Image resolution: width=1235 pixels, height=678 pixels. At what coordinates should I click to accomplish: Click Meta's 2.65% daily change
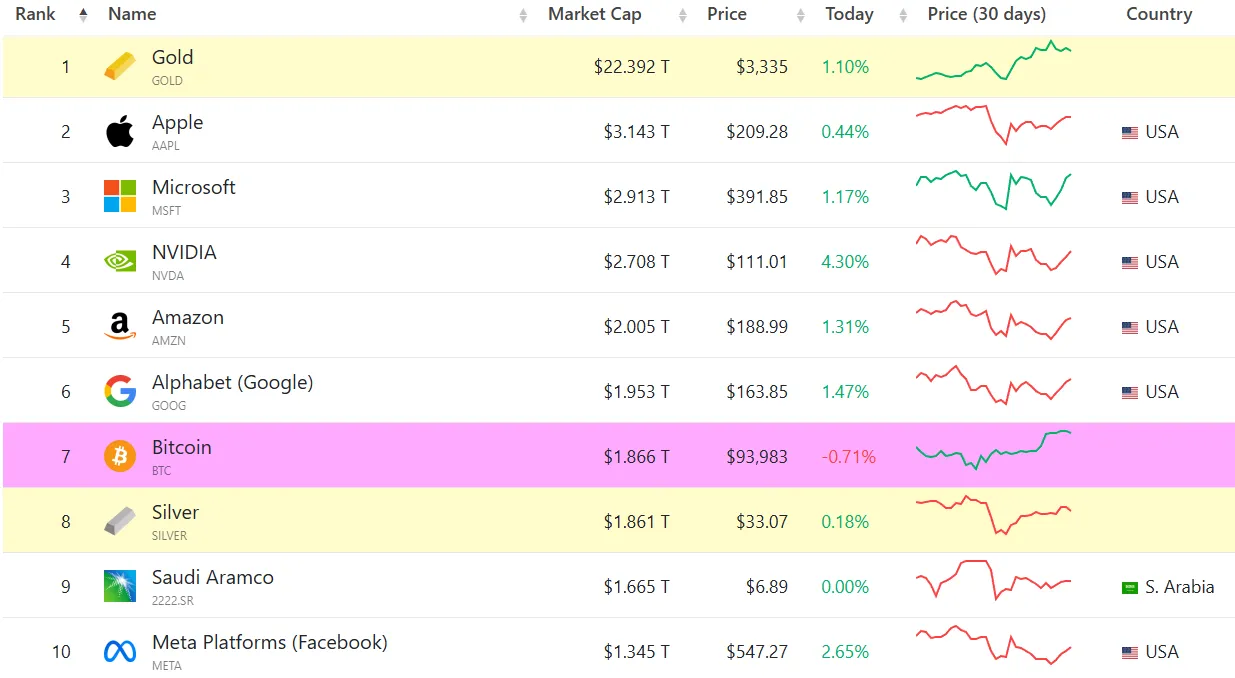[846, 652]
